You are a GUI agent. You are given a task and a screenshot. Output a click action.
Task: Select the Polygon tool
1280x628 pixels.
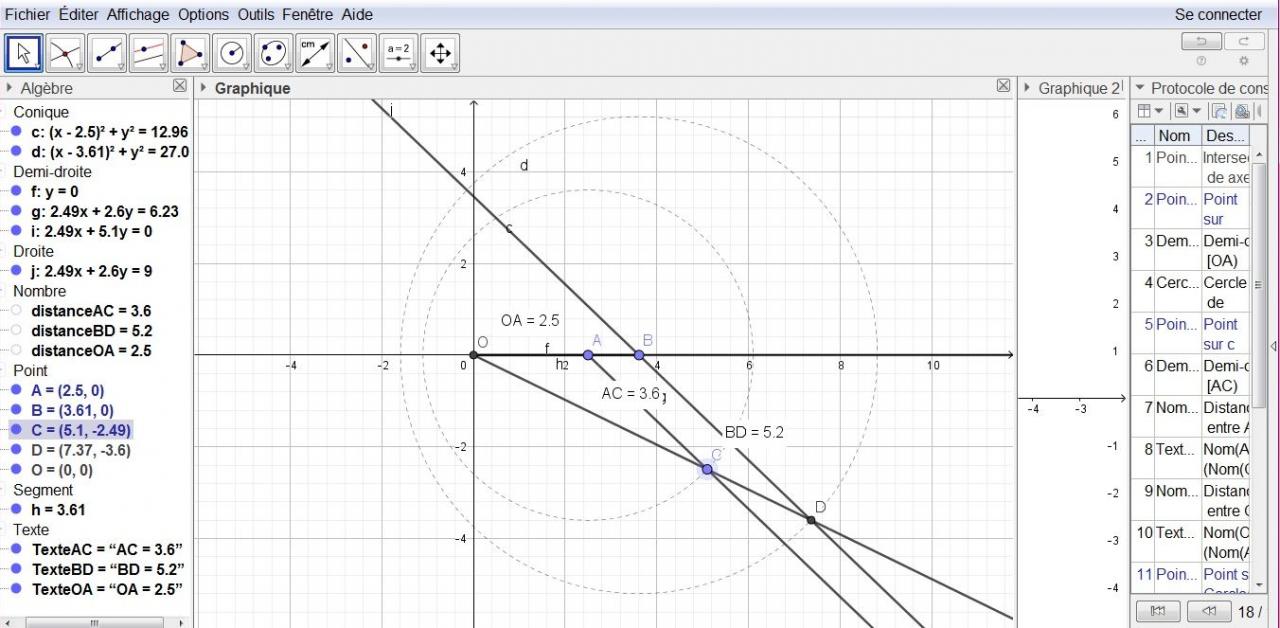click(190, 53)
